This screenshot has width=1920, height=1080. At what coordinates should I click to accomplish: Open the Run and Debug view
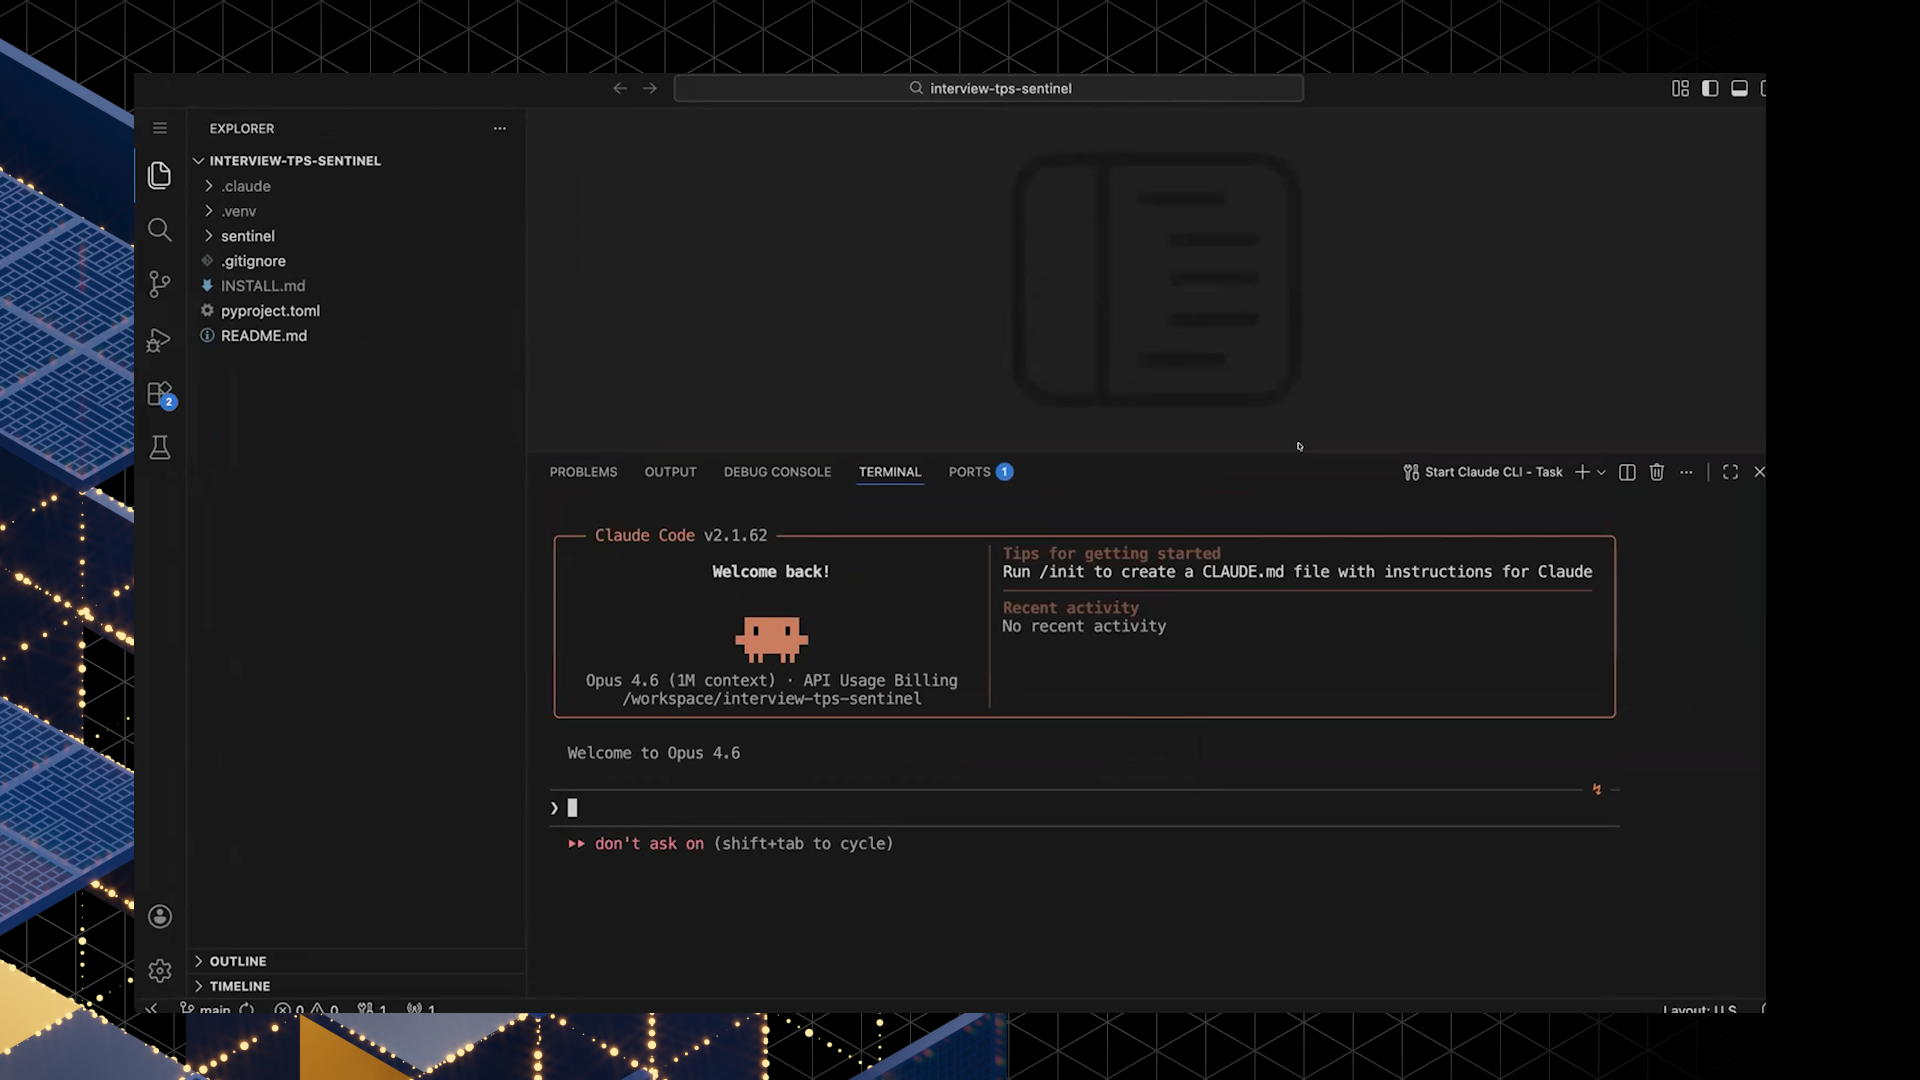pyautogui.click(x=160, y=340)
